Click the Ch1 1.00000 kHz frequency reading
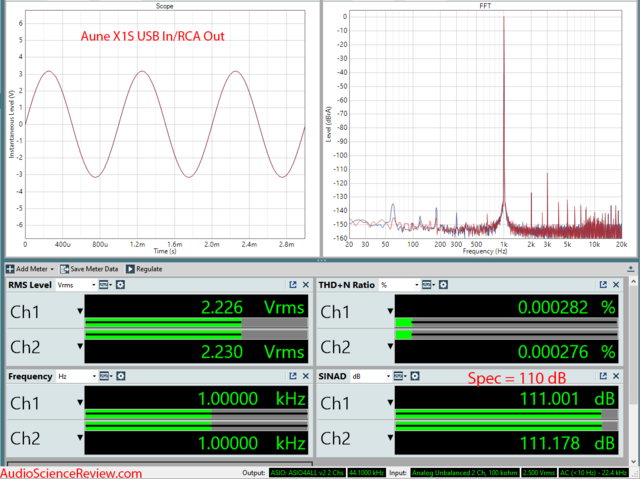 (252, 399)
